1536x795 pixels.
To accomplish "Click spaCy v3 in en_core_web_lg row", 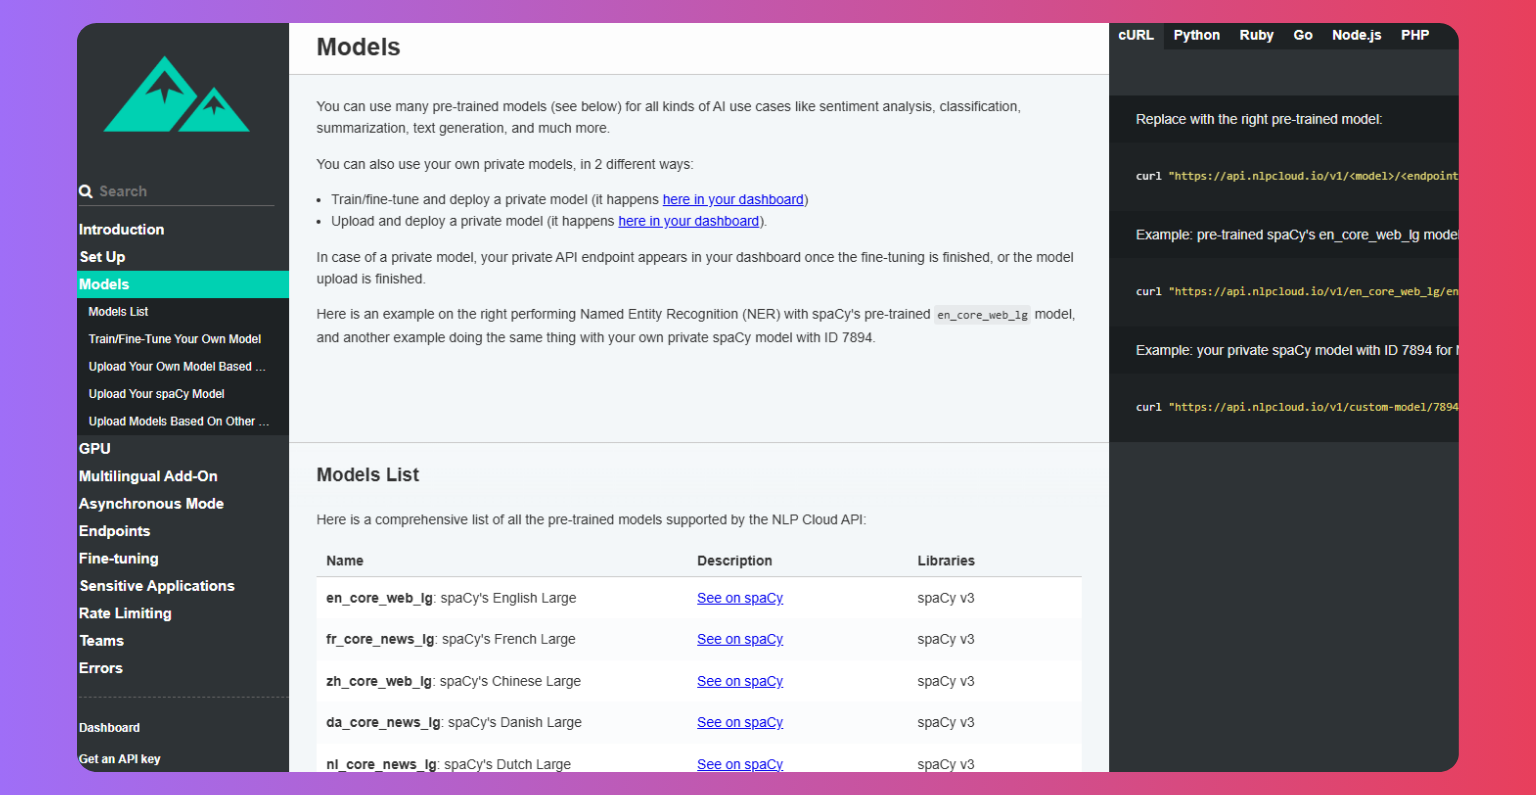I will [x=946, y=598].
